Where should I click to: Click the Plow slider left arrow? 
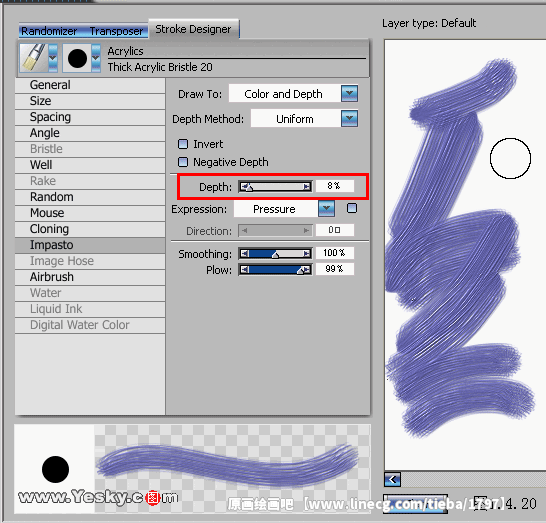pos(244,270)
